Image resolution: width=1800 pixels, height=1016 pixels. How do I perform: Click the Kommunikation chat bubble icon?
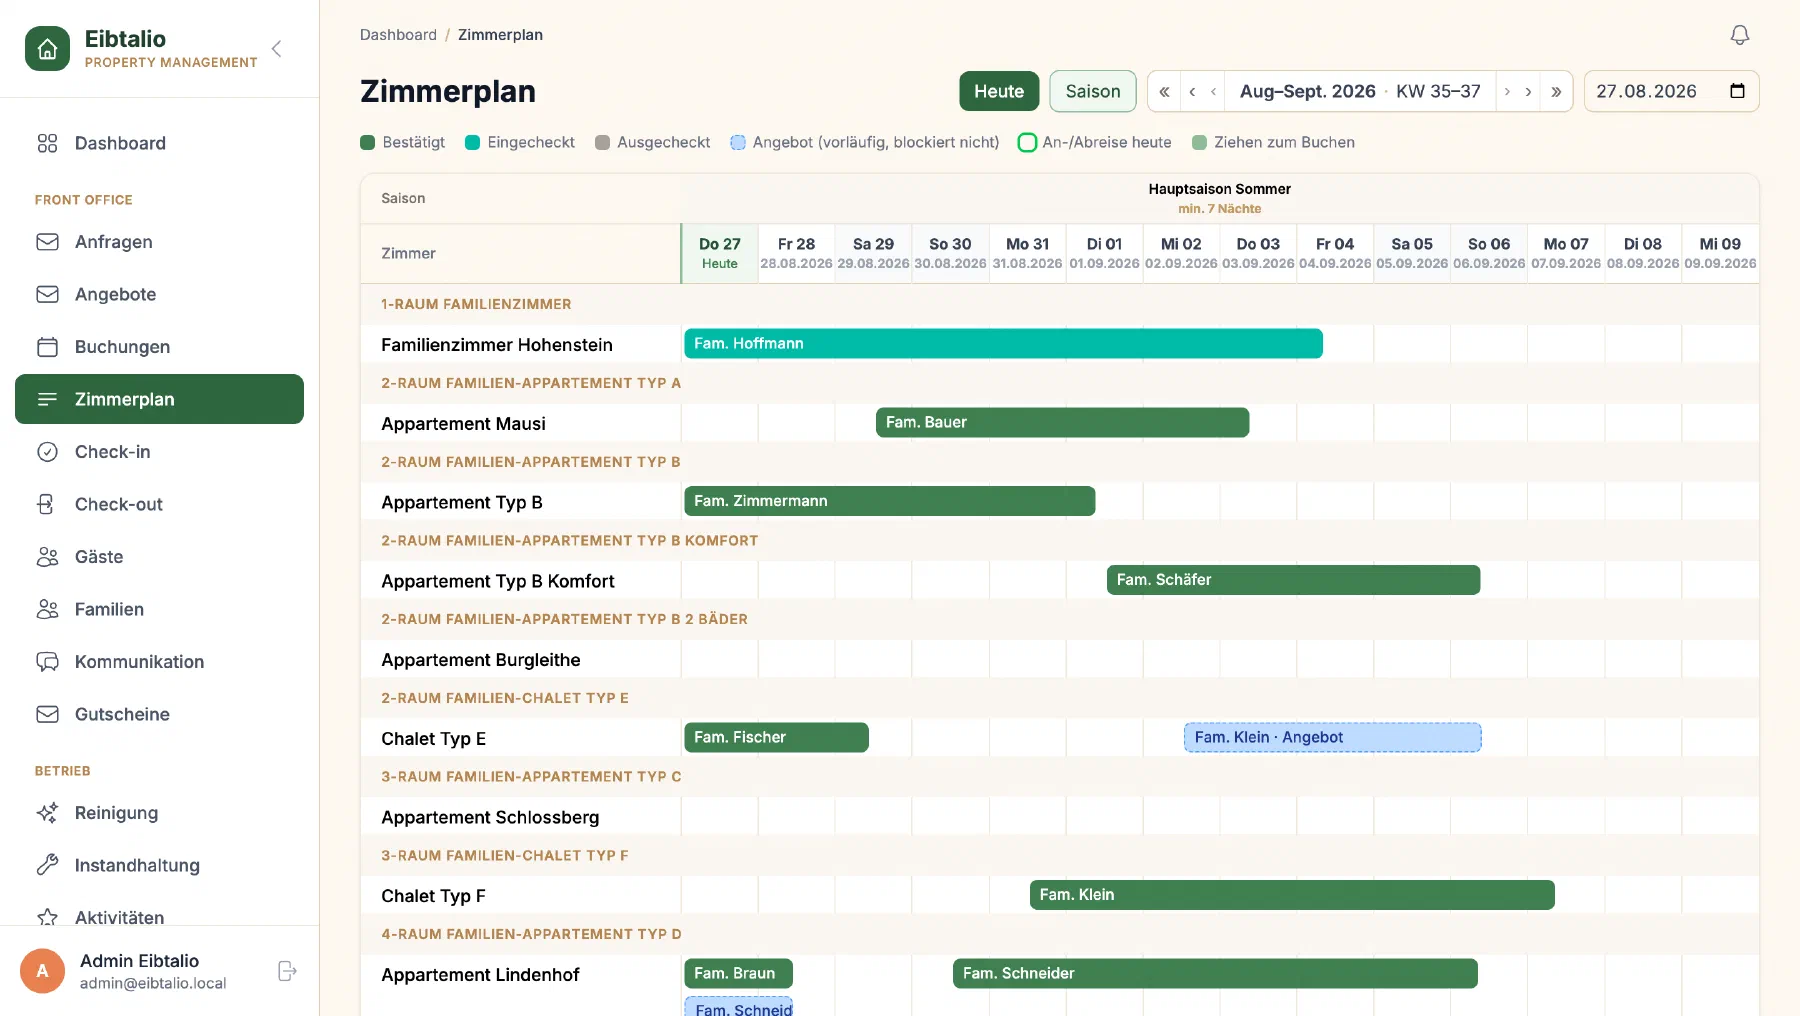[47, 662]
